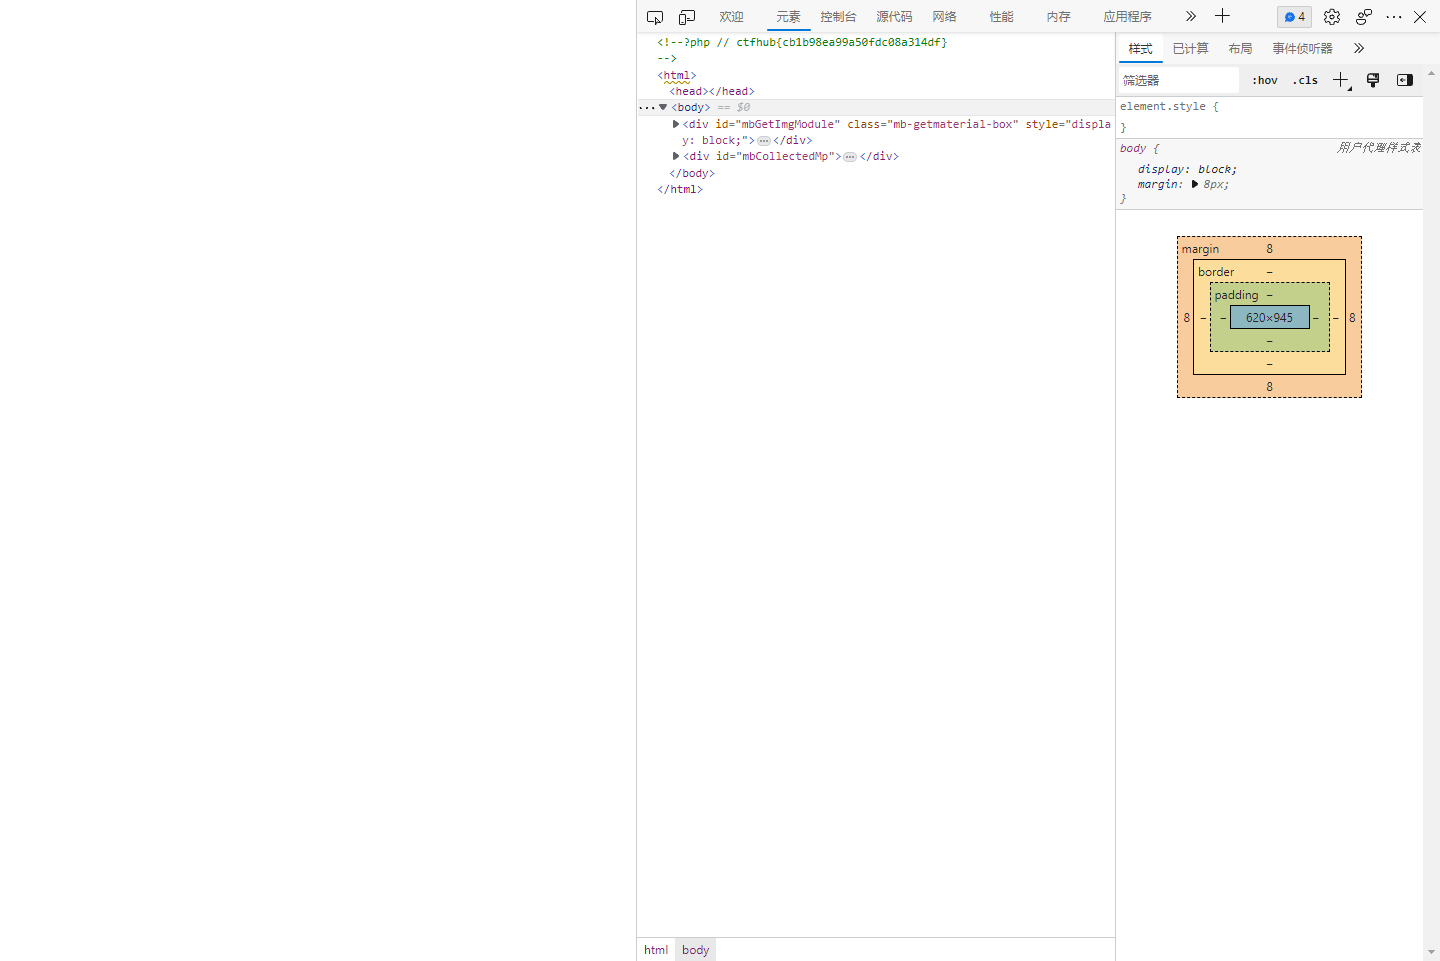The width and height of the screenshot is (1440, 961).
Task: Select the closing body tag line
Action: click(x=692, y=173)
